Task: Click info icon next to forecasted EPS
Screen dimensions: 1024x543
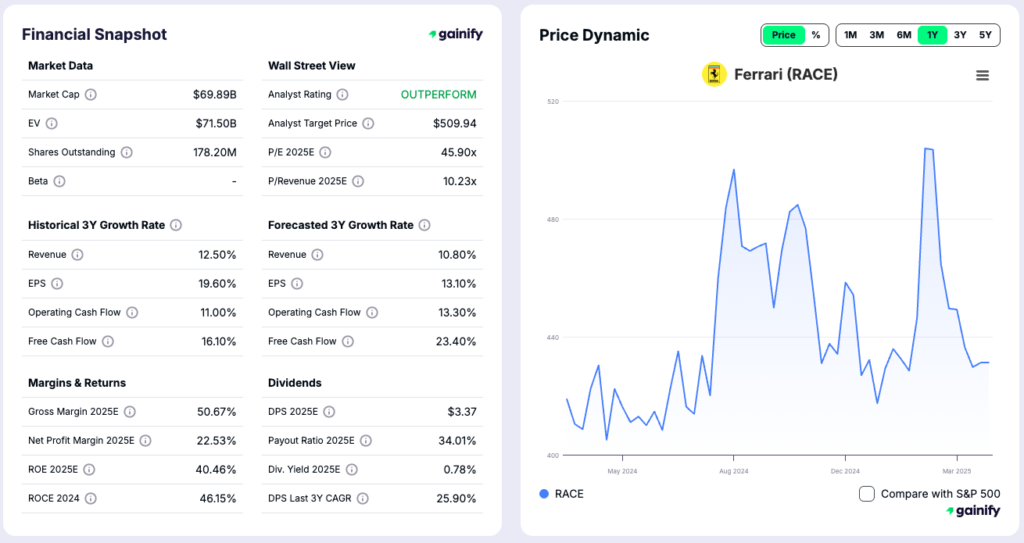Action: [297, 284]
